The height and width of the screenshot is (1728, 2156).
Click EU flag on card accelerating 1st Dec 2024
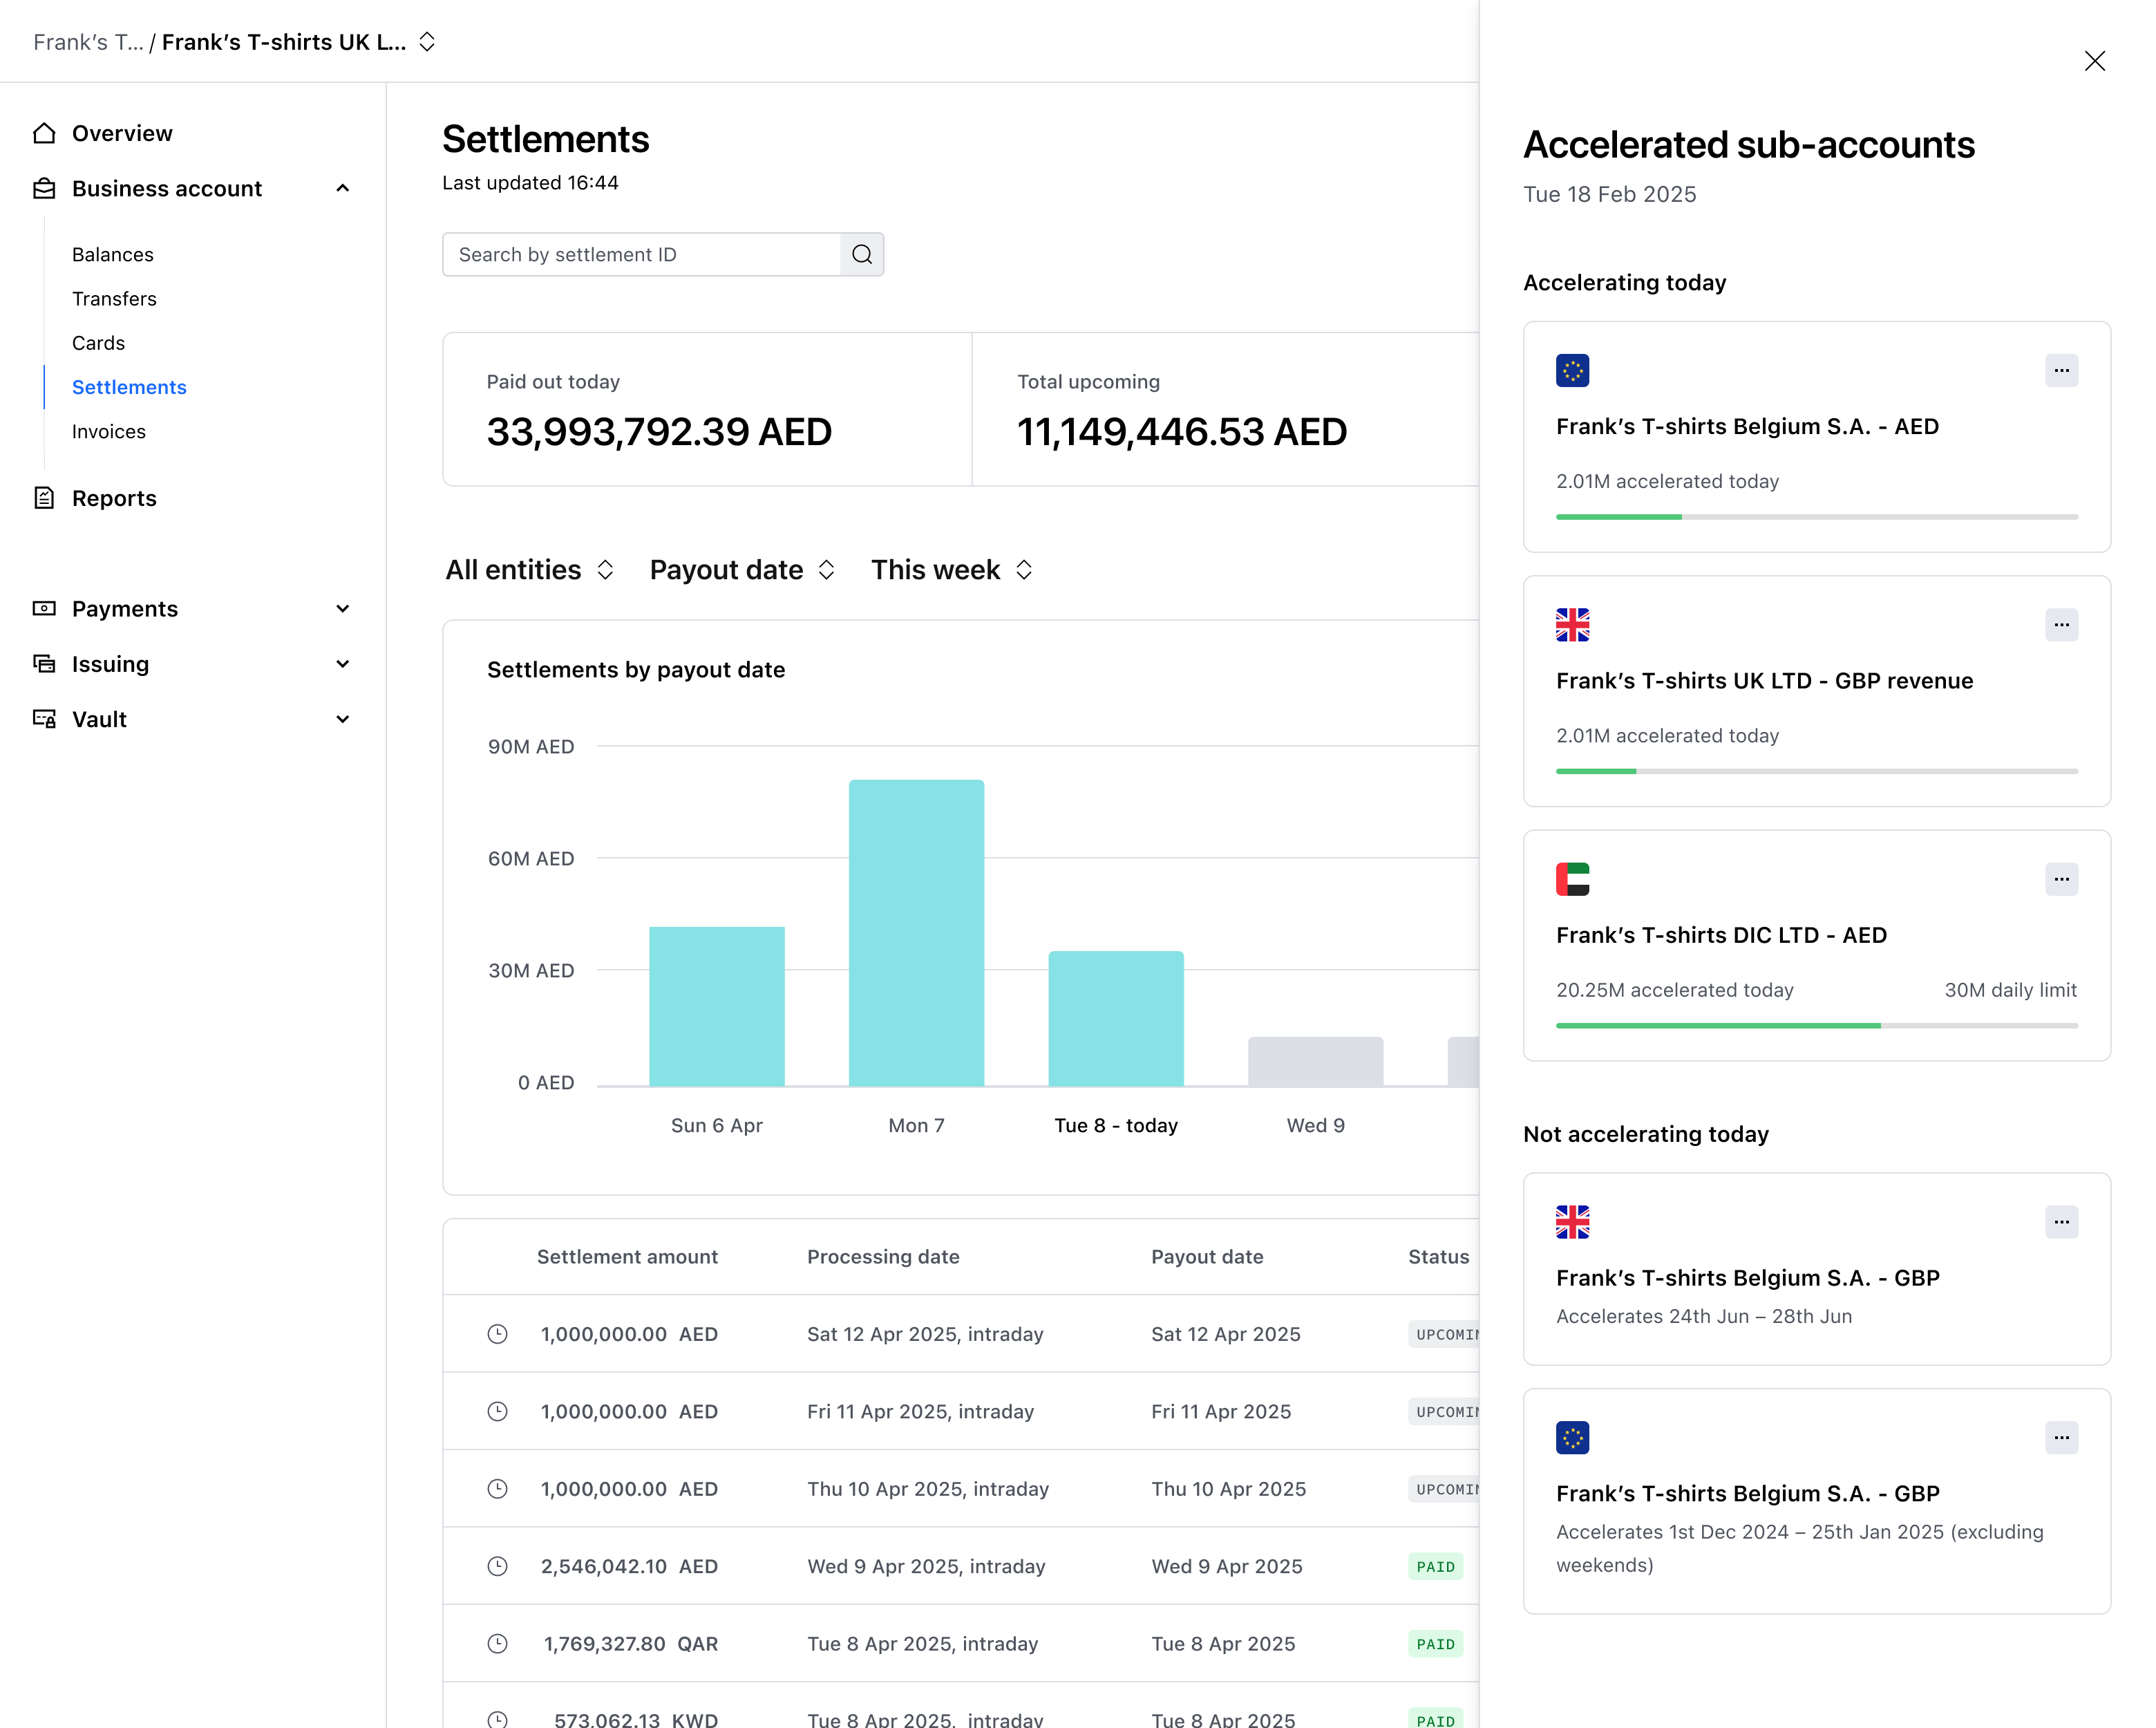click(x=1572, y=1438)
